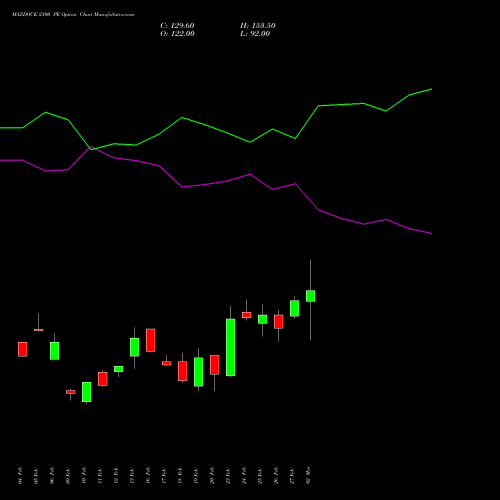Click the red candle above 04 Feb
Screen dimensions: 500x500
pos(23,349)
